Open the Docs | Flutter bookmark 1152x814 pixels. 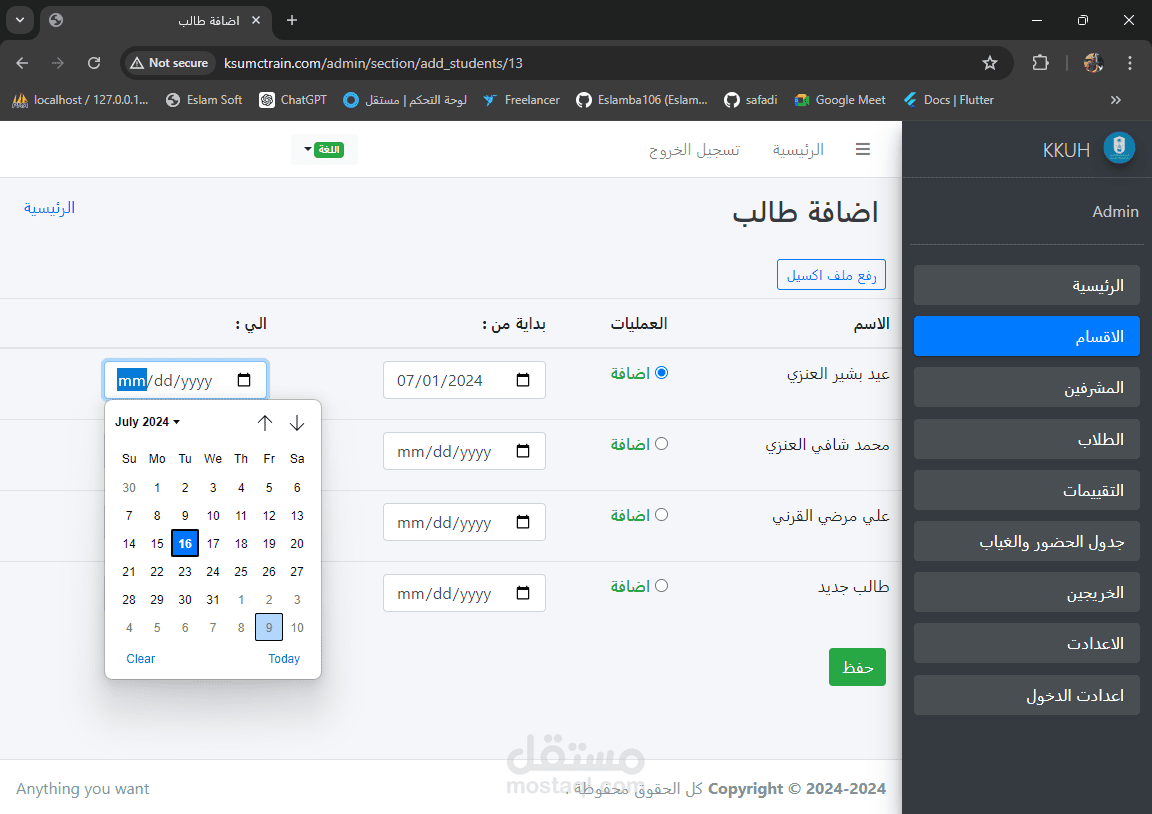pyautogui.click(x=948, y=100)
